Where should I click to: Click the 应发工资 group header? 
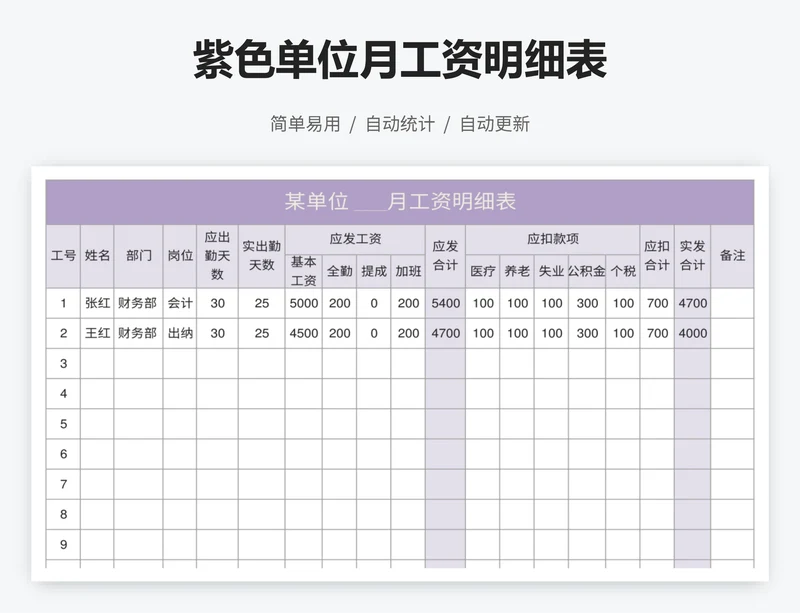[355, 239]
